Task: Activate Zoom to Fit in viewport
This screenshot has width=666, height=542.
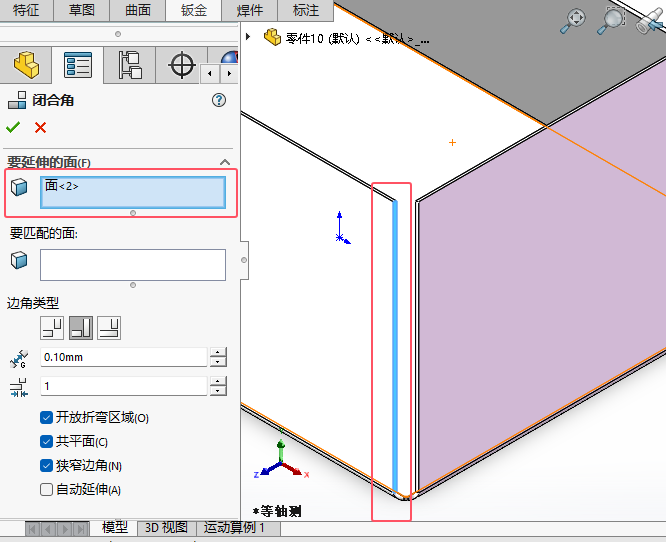Action: click(x=573, y=20)
